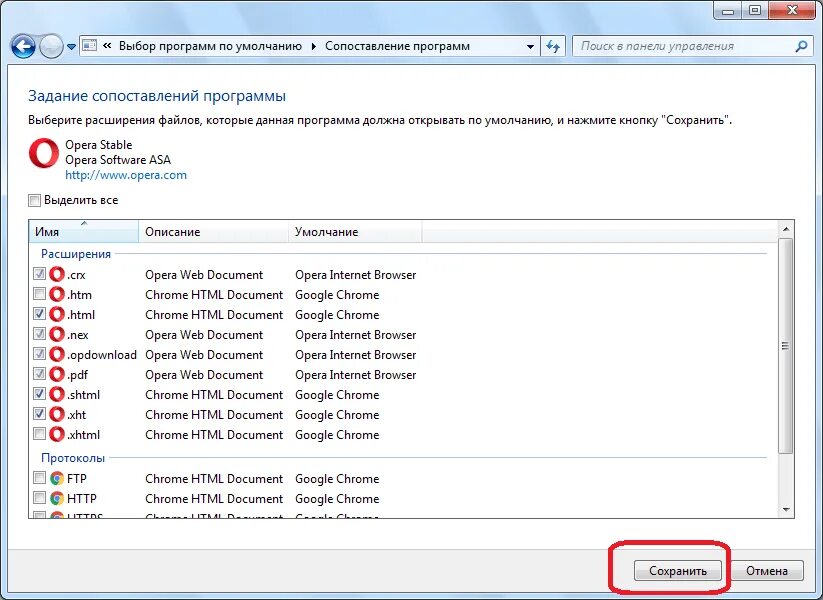Screen dimensions: 823x600
Task: Click the refresh button beside address bar
Action: (x=553, y=47)
